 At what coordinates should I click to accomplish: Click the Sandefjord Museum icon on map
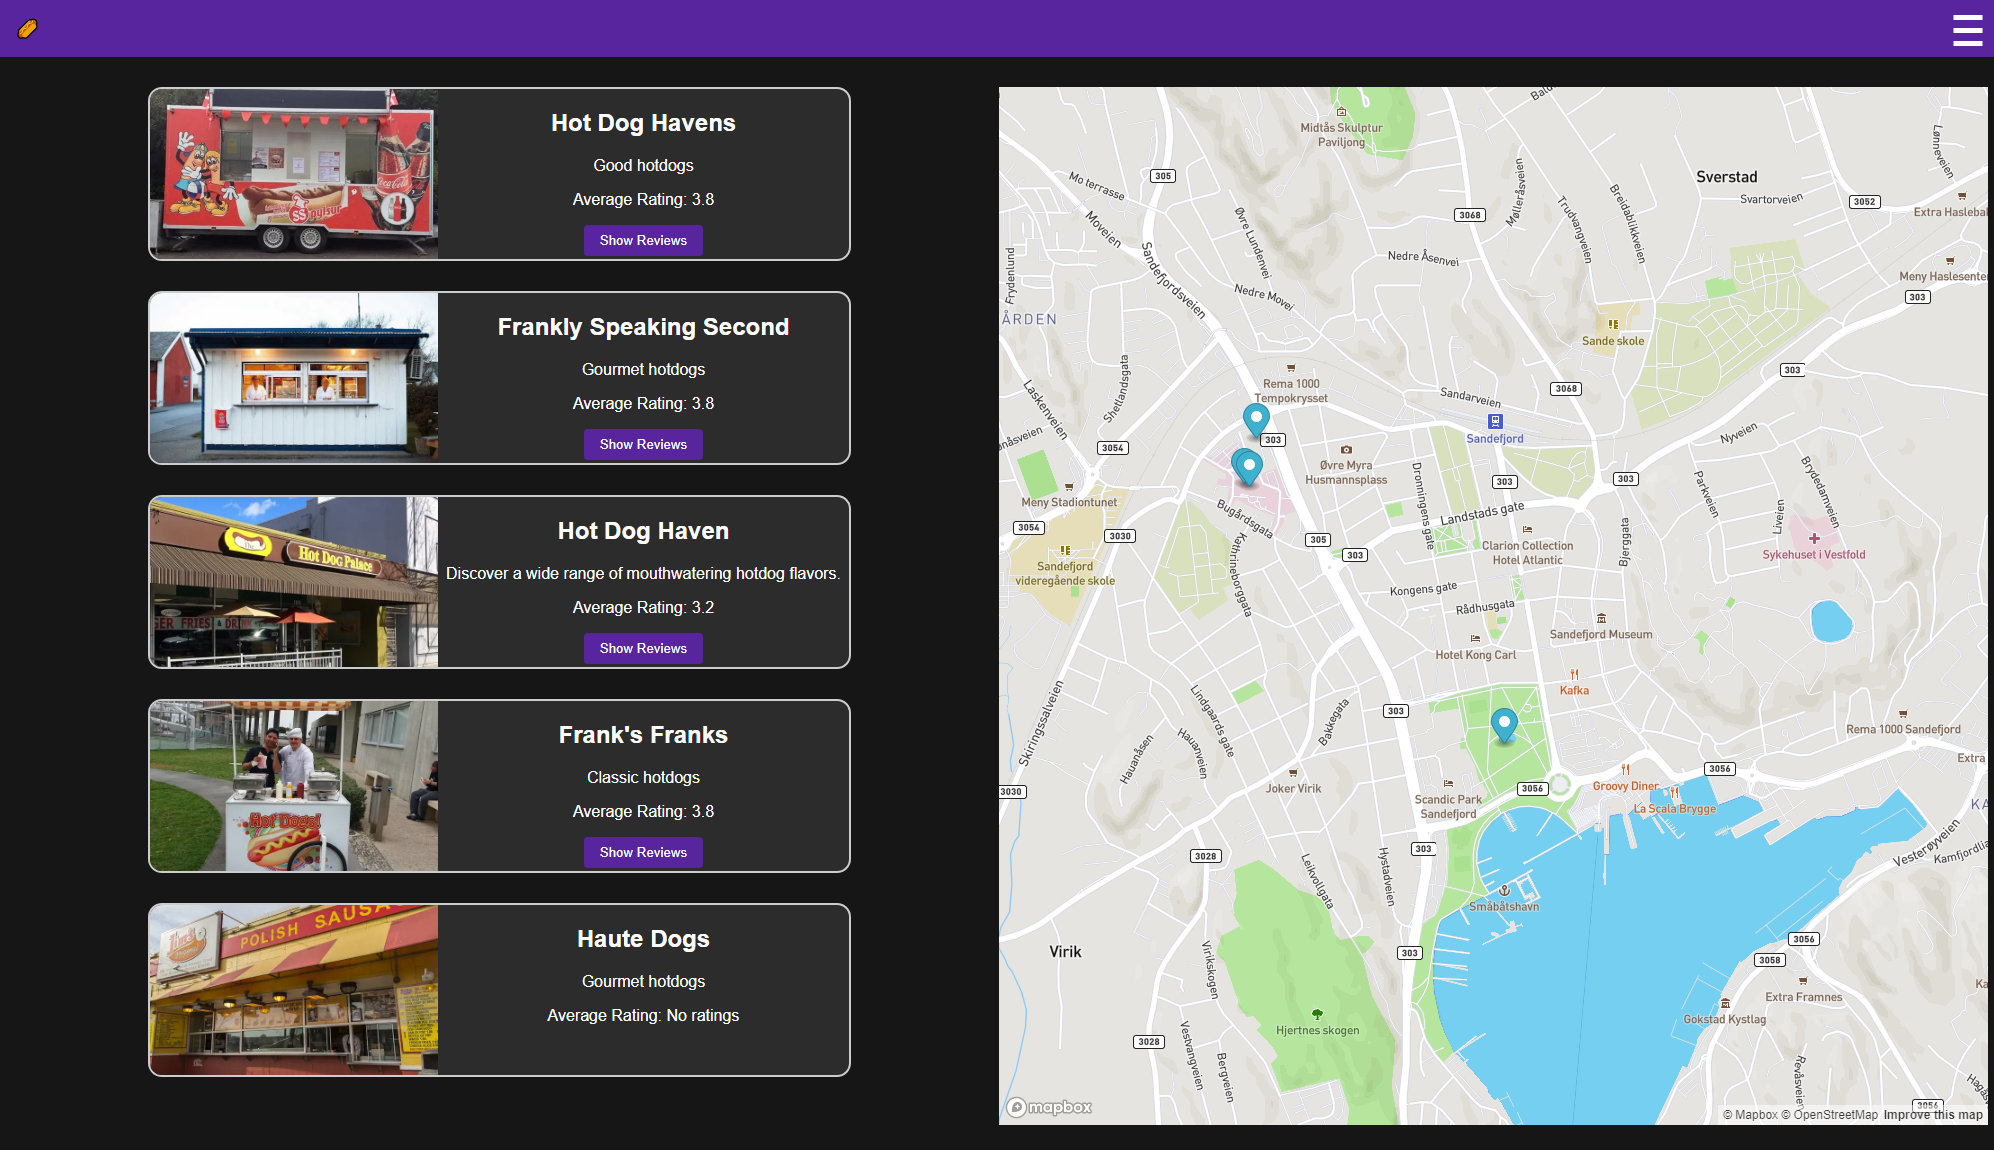click(1601, 619)
